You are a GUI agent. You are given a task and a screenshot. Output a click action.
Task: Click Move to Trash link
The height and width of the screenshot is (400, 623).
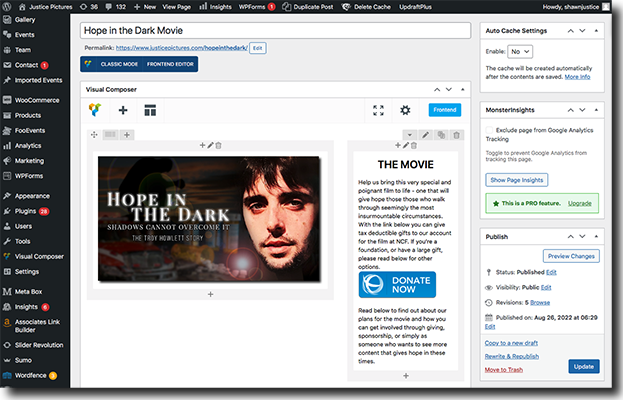click(x=503, y=369)
